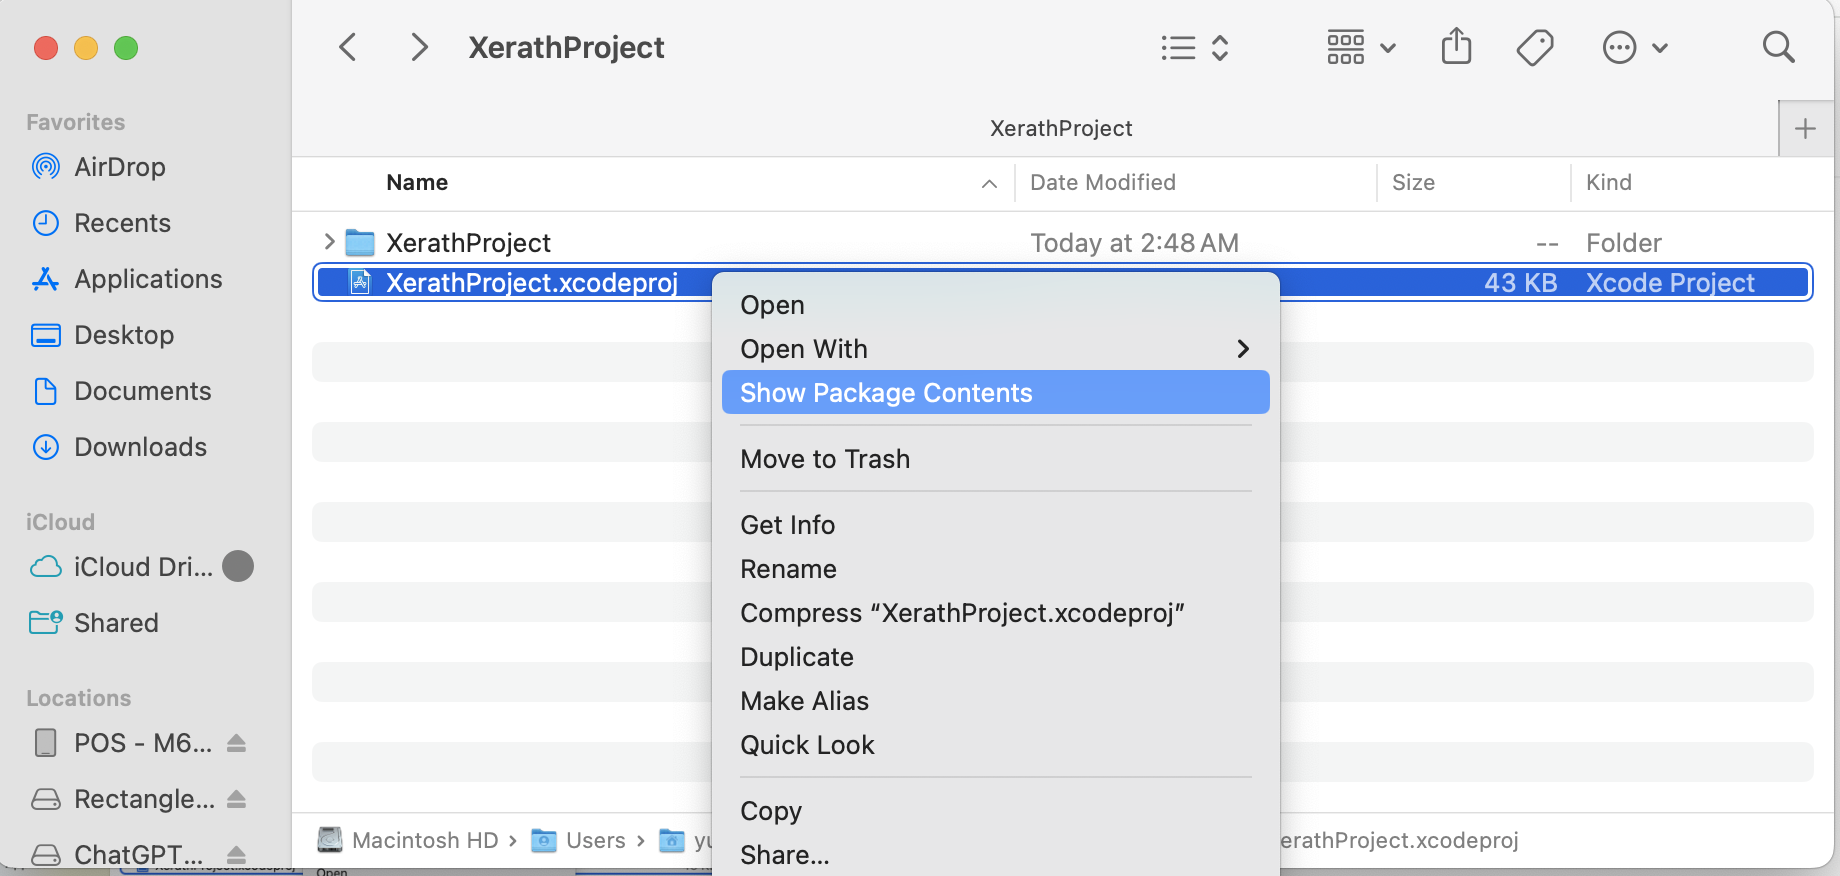Choose Move to Trash
This screenshot has width=1840, height=876.
coord(995,459)
